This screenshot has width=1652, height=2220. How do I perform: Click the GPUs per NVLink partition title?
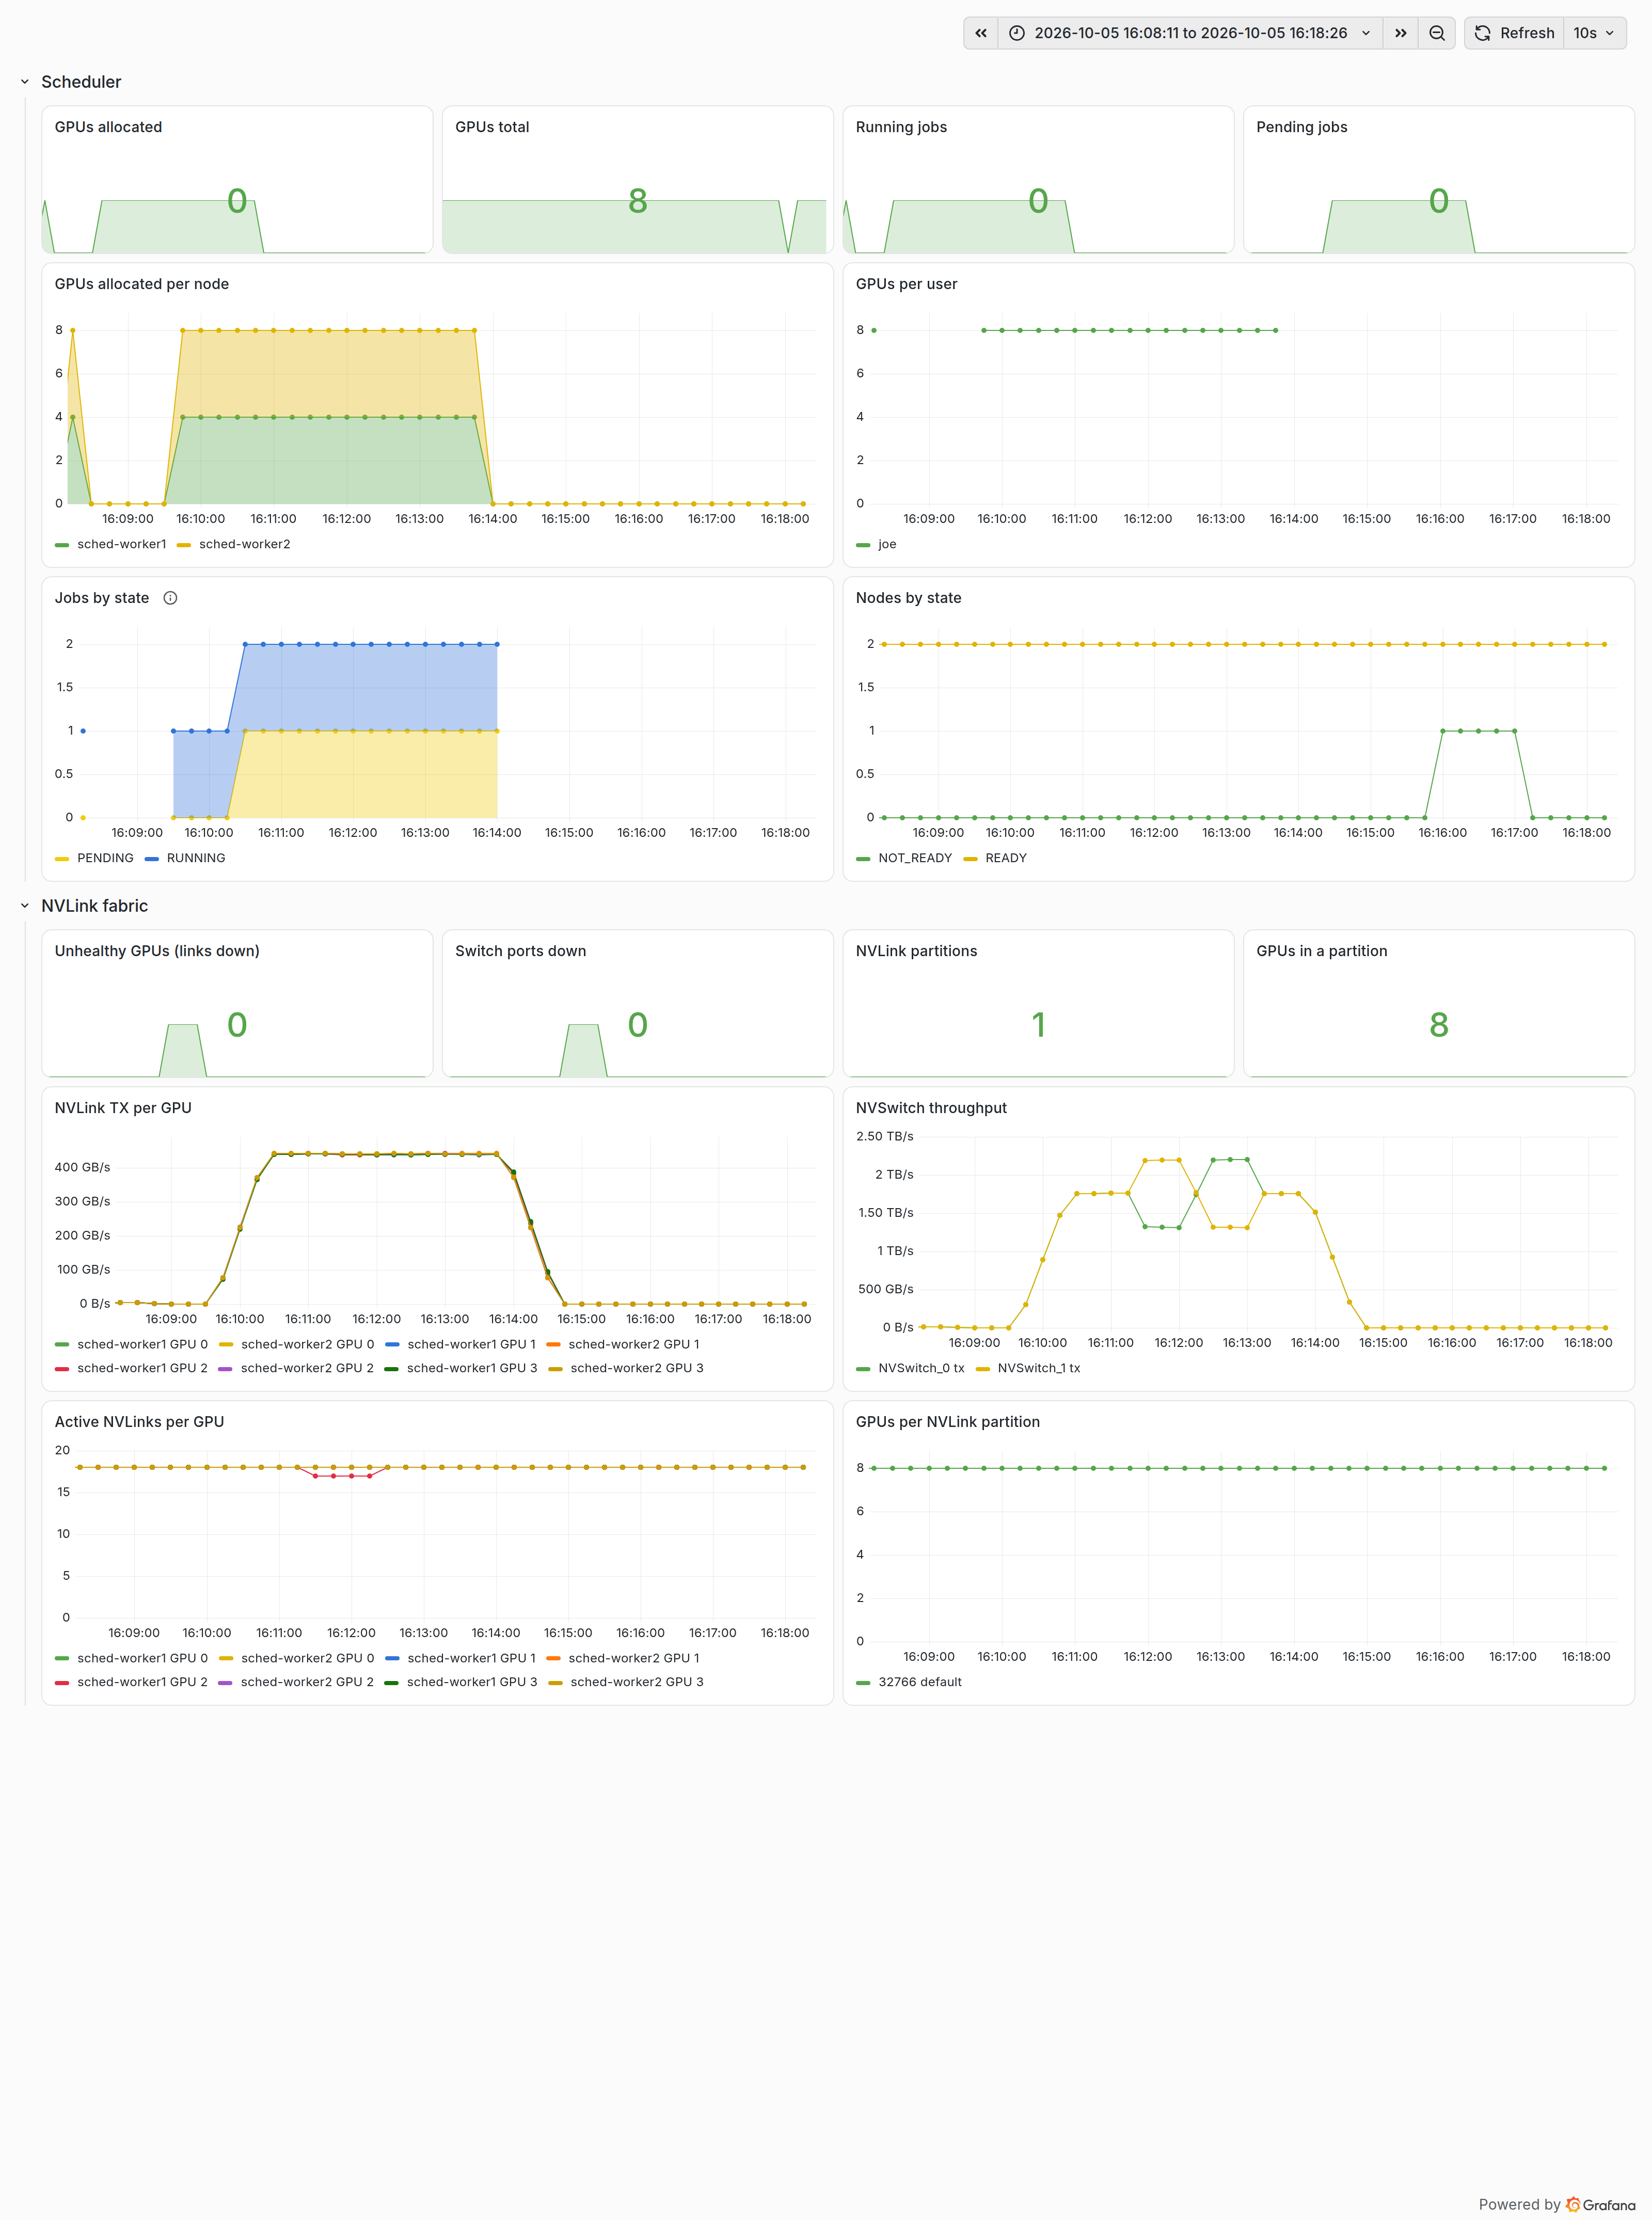(x=948, y=1422)
